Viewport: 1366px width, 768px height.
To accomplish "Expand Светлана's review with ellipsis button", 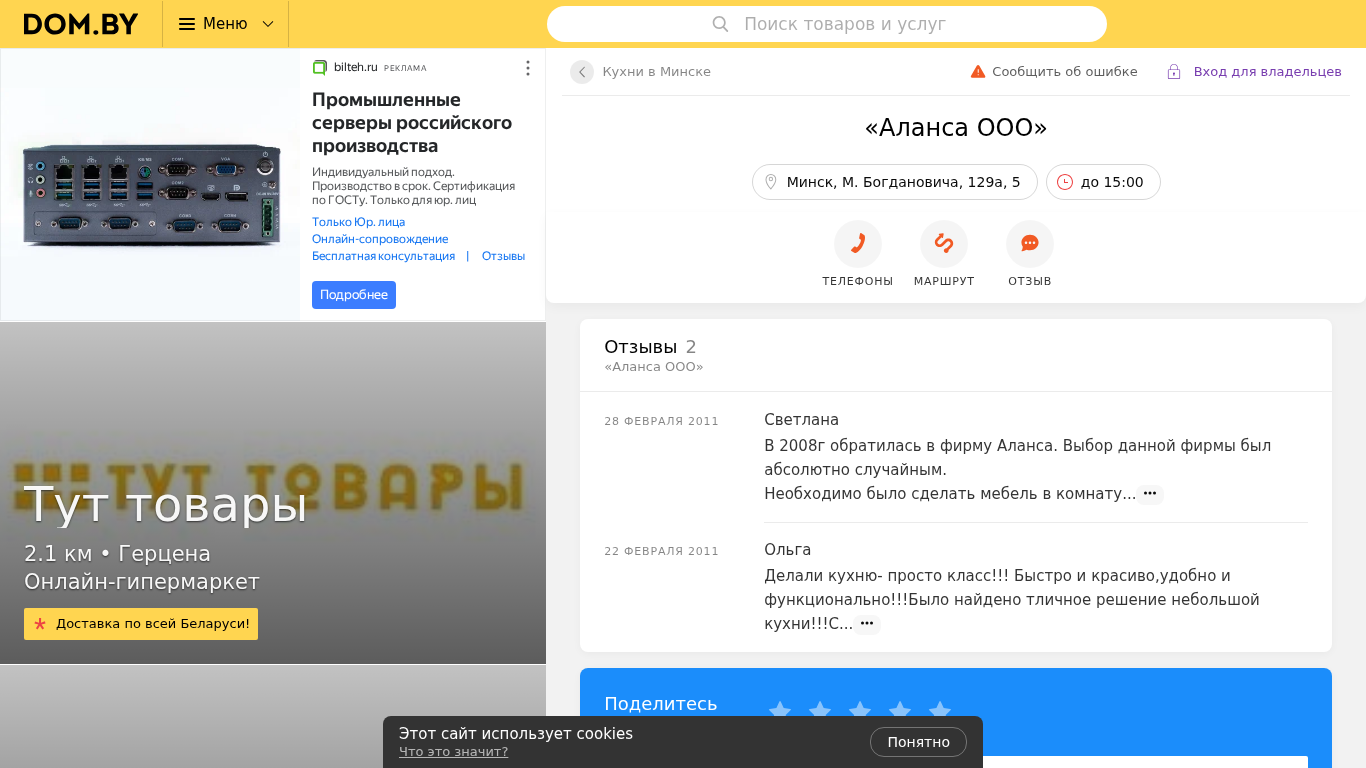I will click(x=1150, y=494).
